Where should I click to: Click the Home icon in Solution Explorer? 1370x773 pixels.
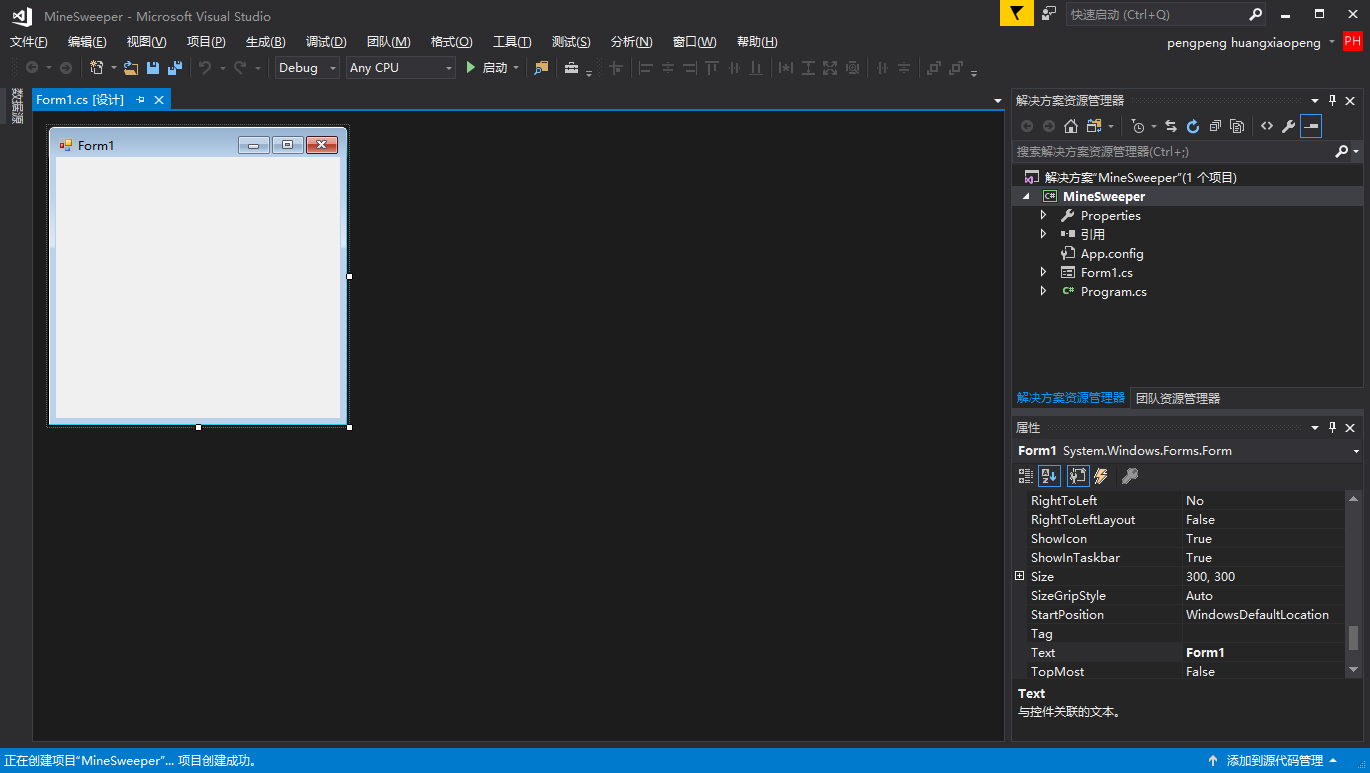1071,126
